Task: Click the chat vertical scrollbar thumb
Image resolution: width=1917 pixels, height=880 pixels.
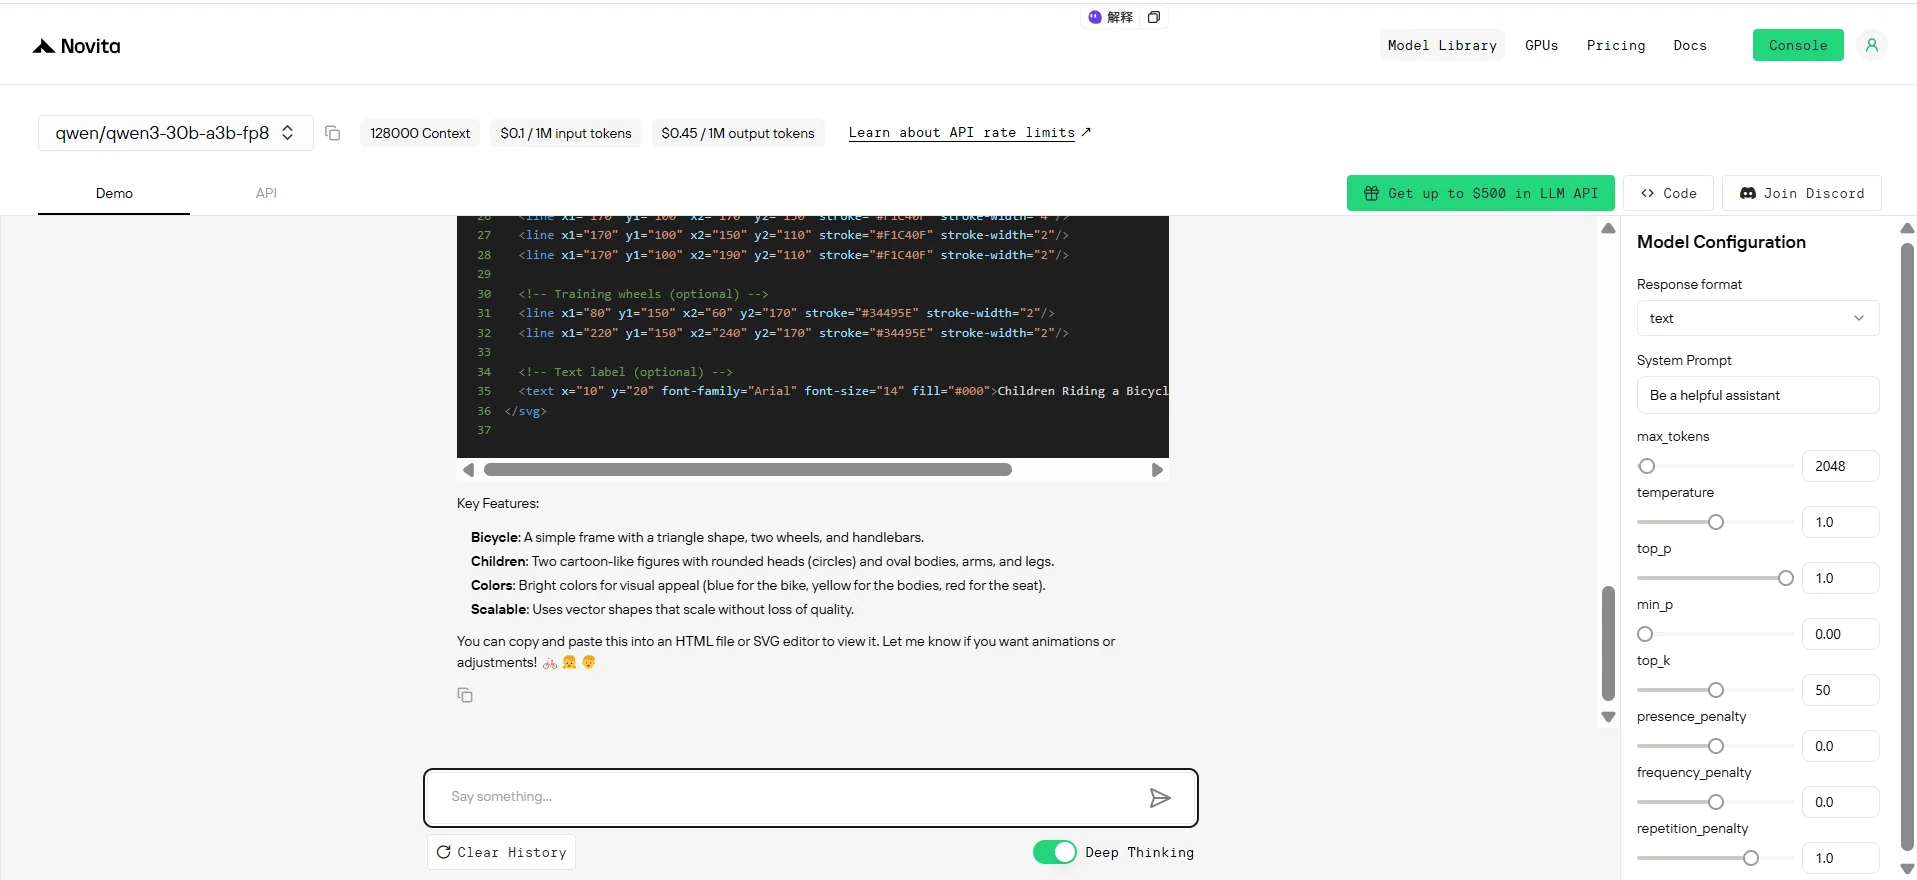Action: point(1608,643)
